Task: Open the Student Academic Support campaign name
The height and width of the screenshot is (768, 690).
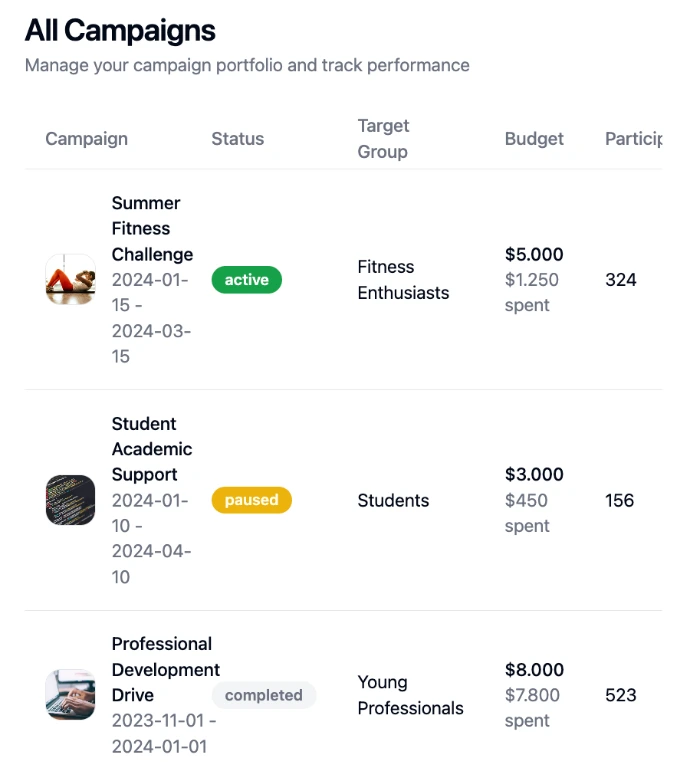Action: coord(152,449)
